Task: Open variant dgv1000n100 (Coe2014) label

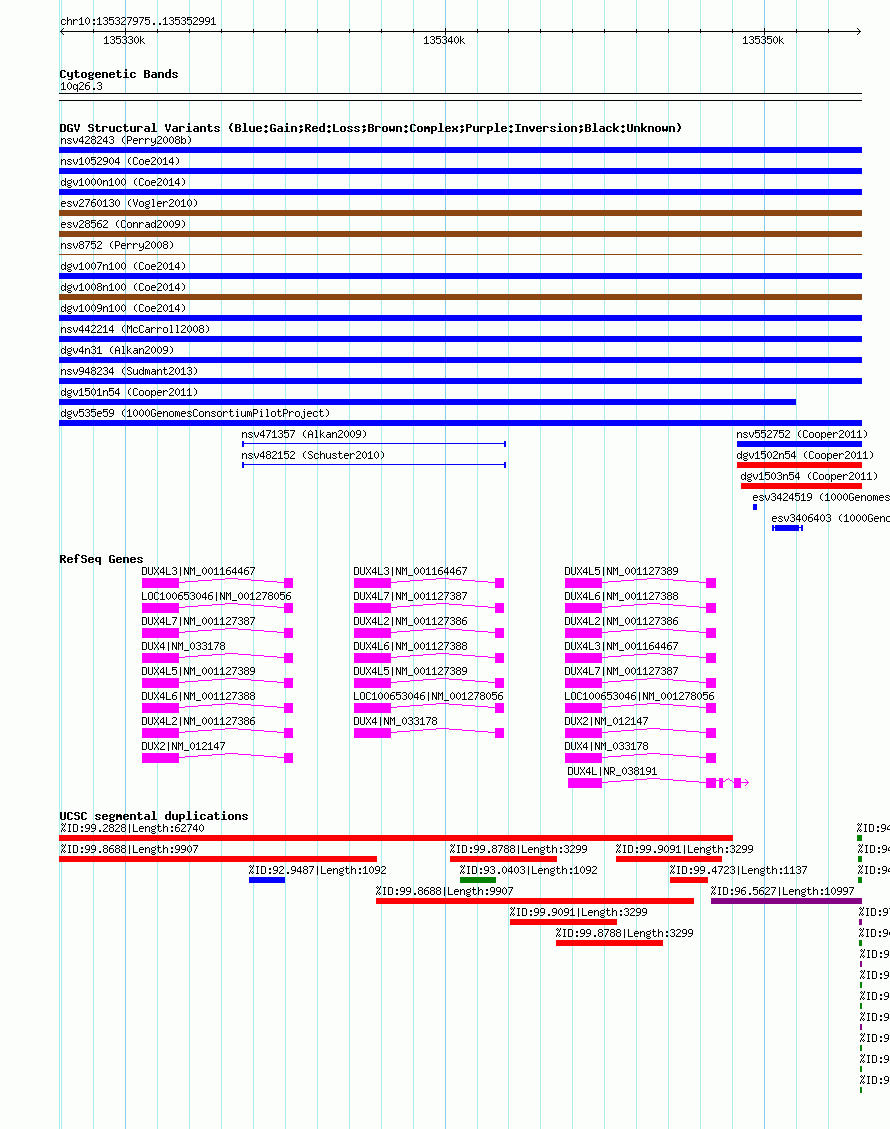Action: tap(123, 182)
